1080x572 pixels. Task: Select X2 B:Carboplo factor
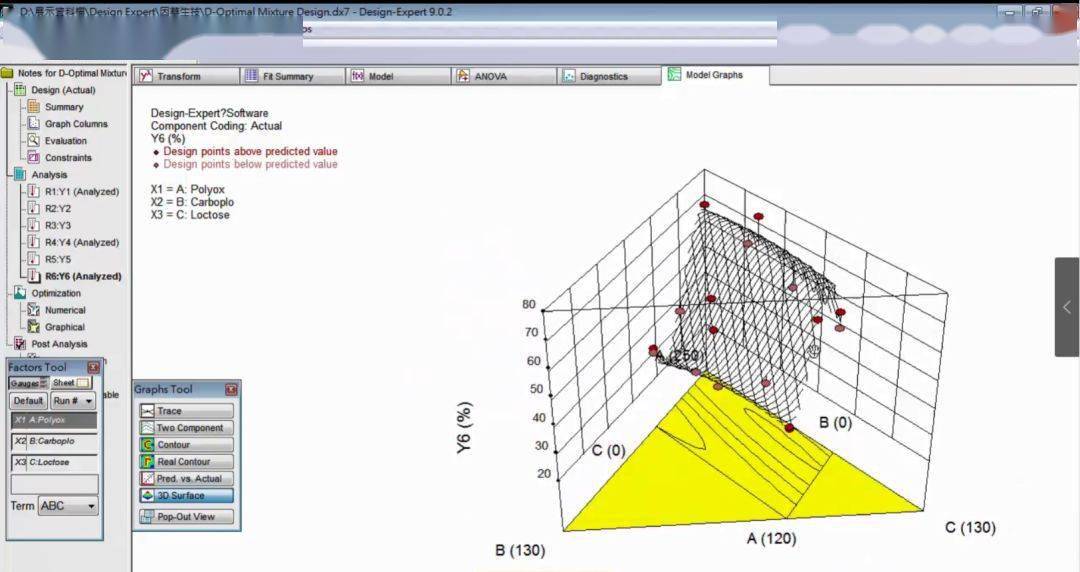point(54,441)
